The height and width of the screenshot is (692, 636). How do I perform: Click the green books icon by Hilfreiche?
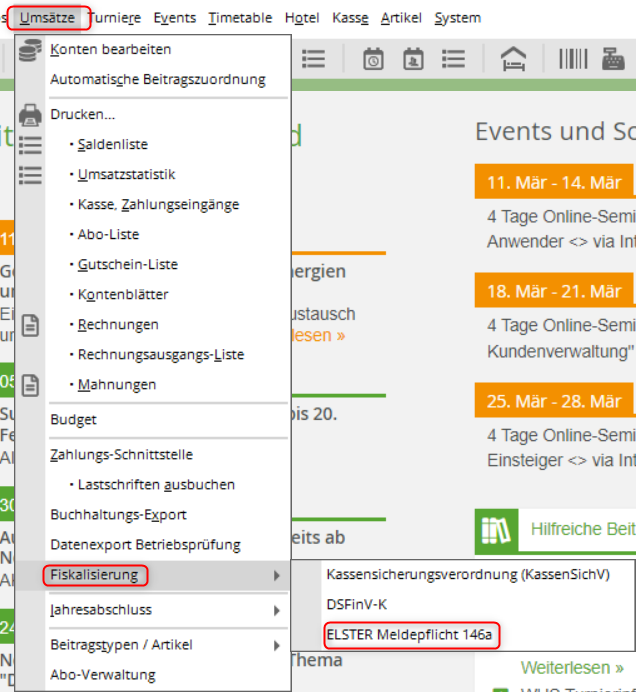pos(495,529)
